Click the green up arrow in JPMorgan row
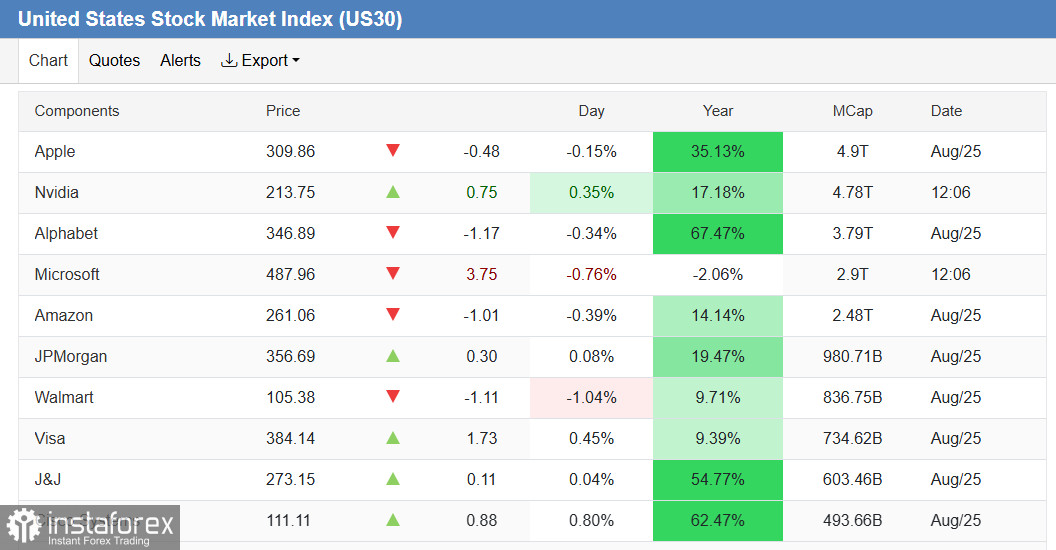Viewport: 1056px width, 550px height. tap(393, 356)
